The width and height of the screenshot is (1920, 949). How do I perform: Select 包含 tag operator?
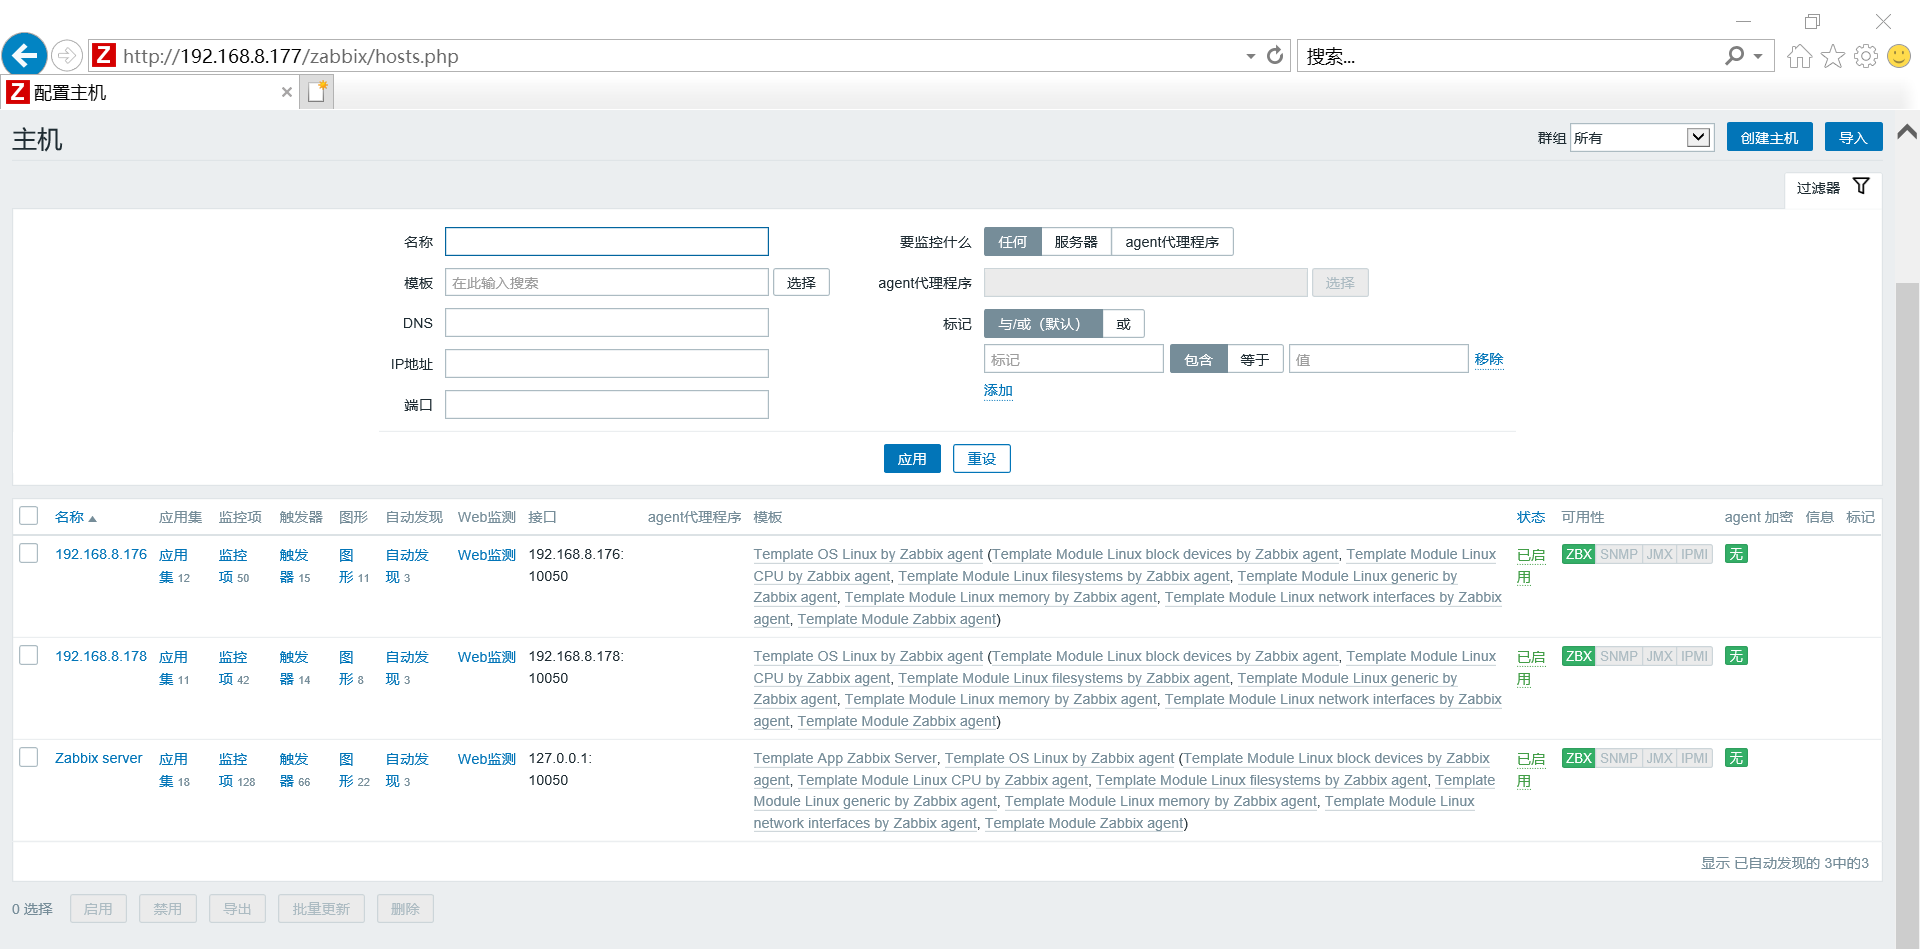click(1198, 359)
